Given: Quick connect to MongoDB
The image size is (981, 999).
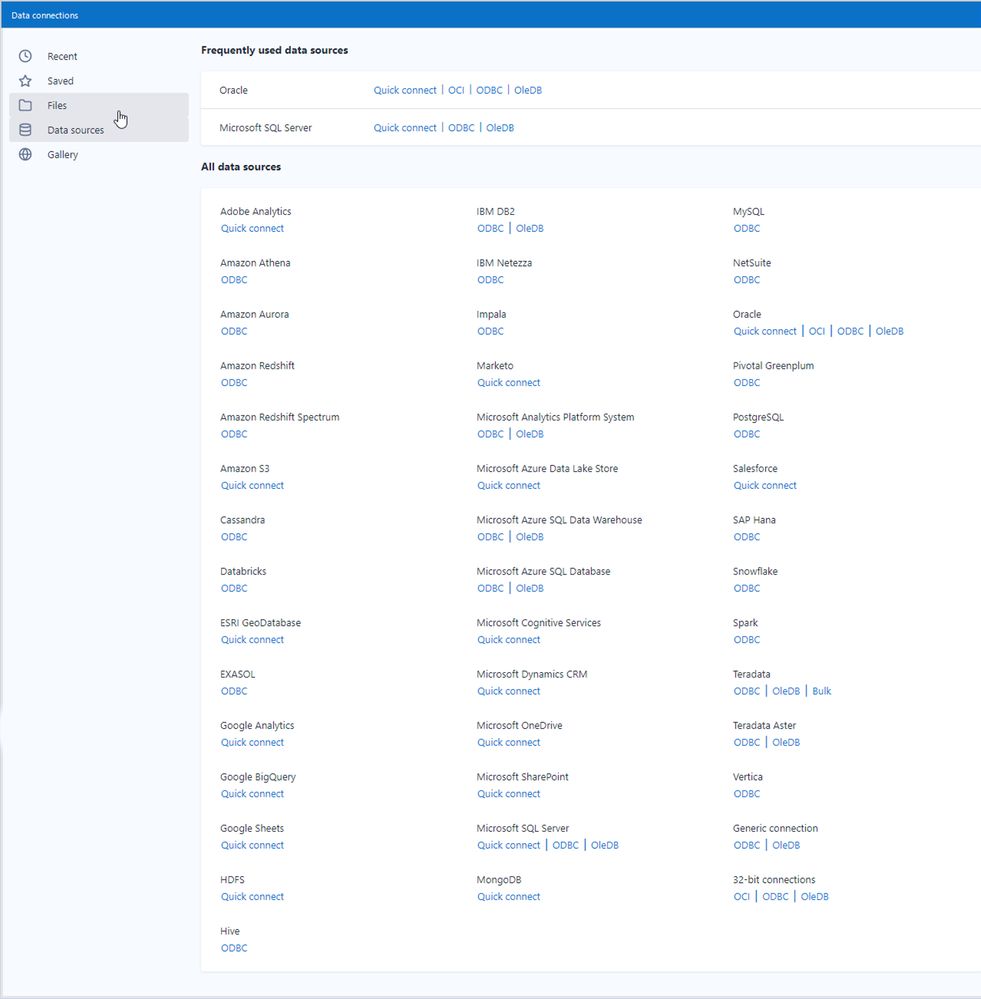Looking at the screenshot, I should pos(508,897).
